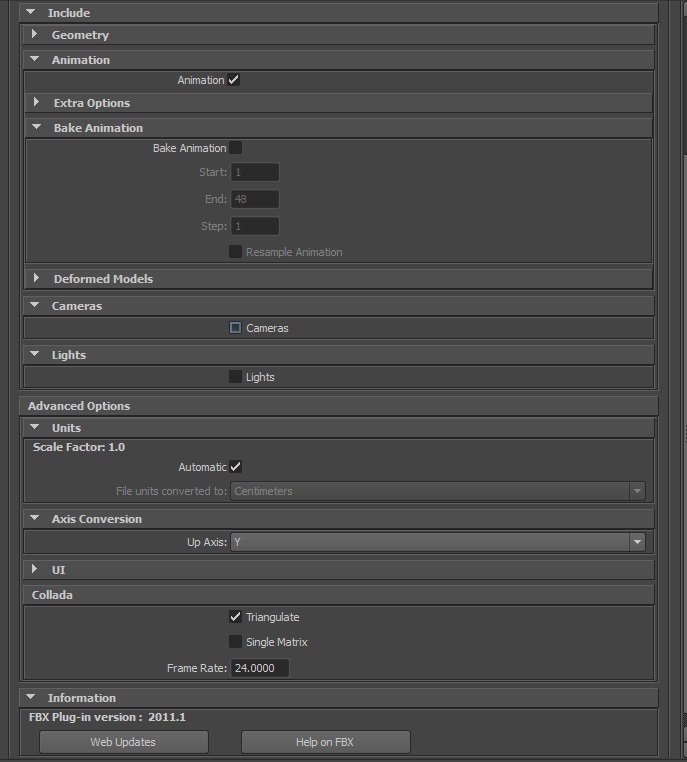Collapse the Include section
The width and height of the screenshot is (687, 762).
(x=29, y=13)
